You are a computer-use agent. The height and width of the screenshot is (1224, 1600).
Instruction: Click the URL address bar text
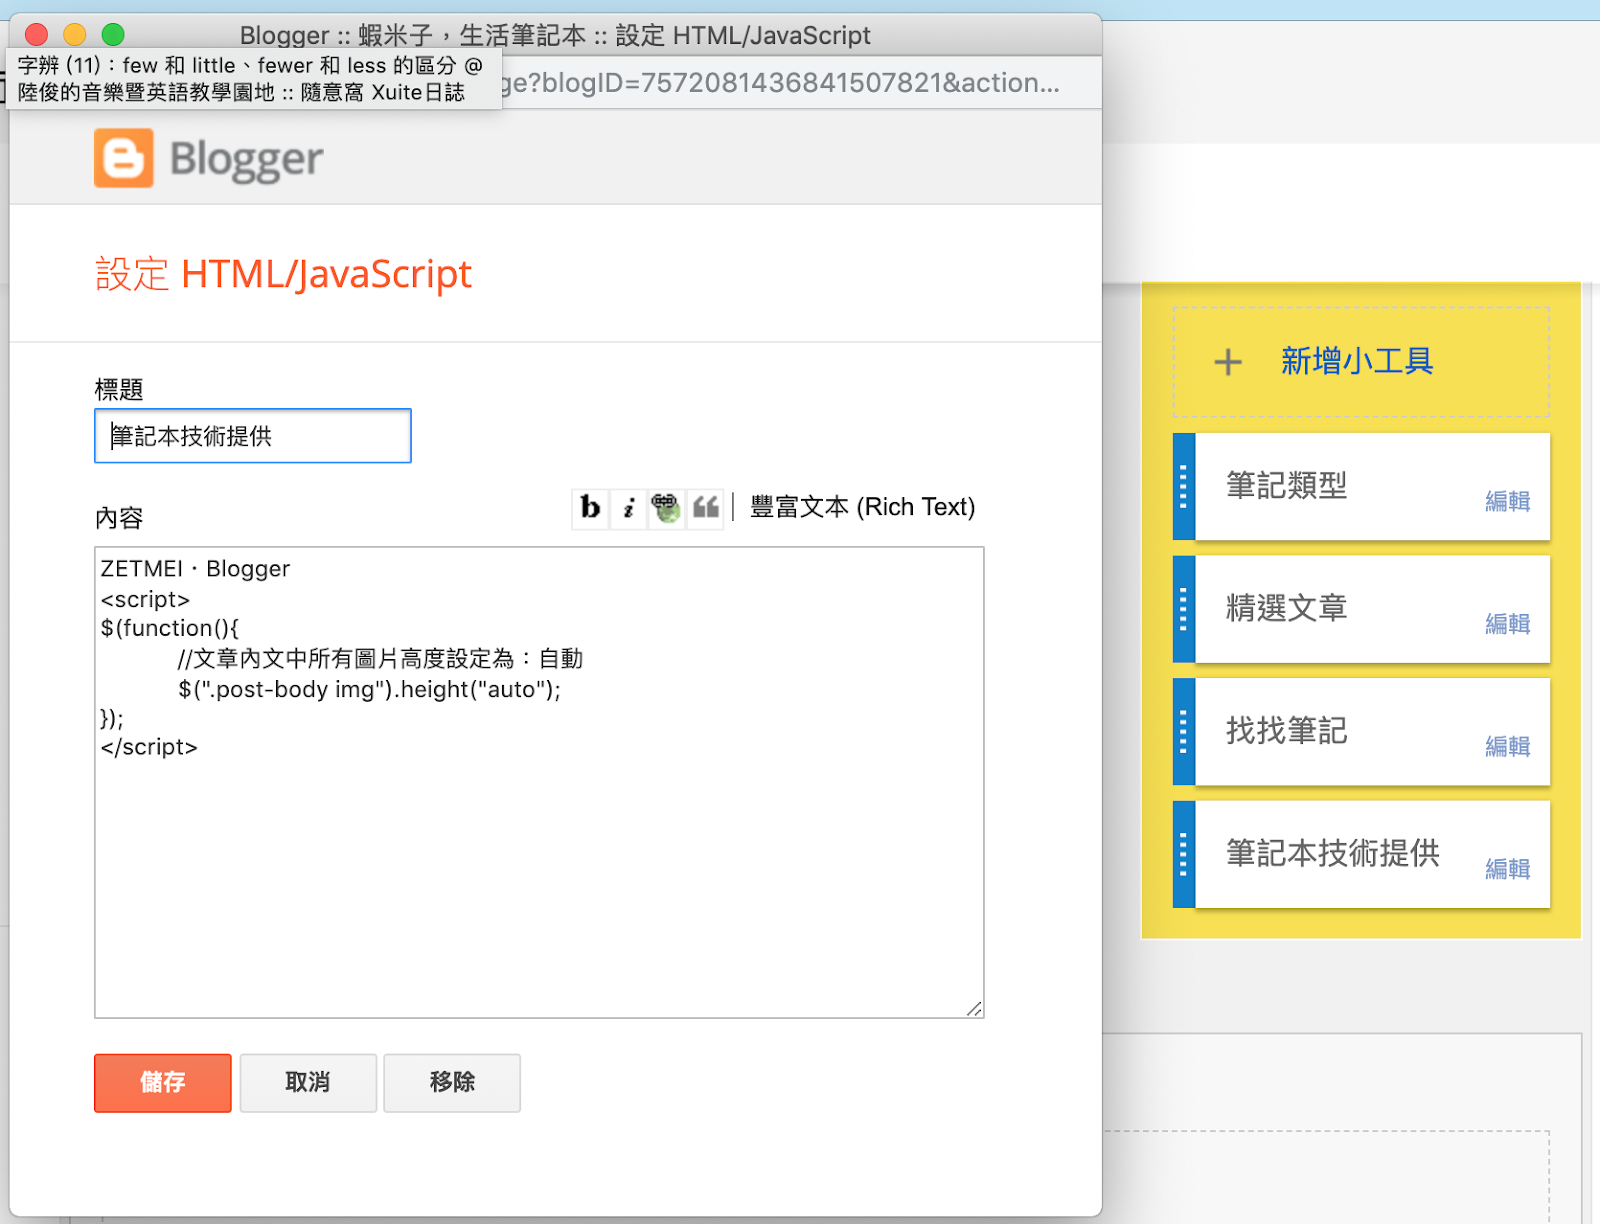pos(780,83)
